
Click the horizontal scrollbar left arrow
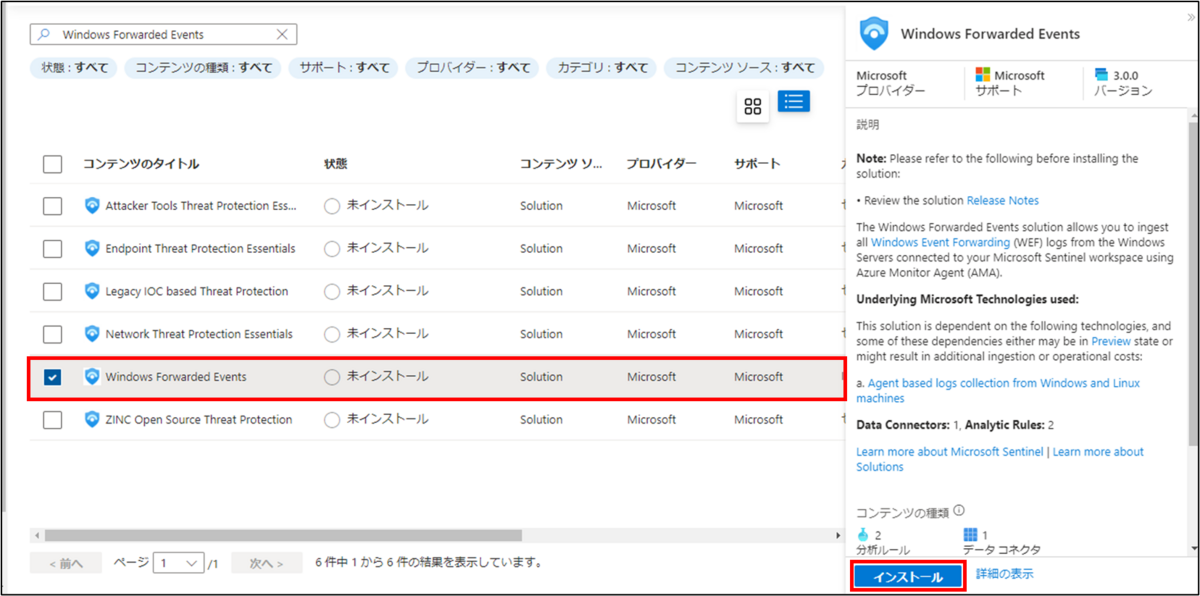[x=35, y=535]
